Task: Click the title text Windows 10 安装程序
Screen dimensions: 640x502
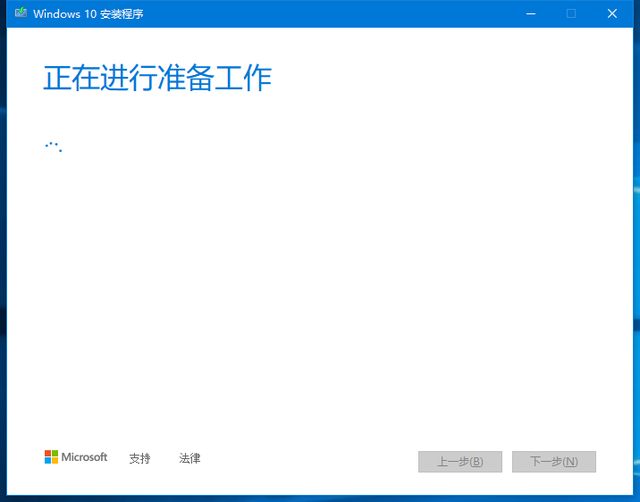Action: point(88,14)
